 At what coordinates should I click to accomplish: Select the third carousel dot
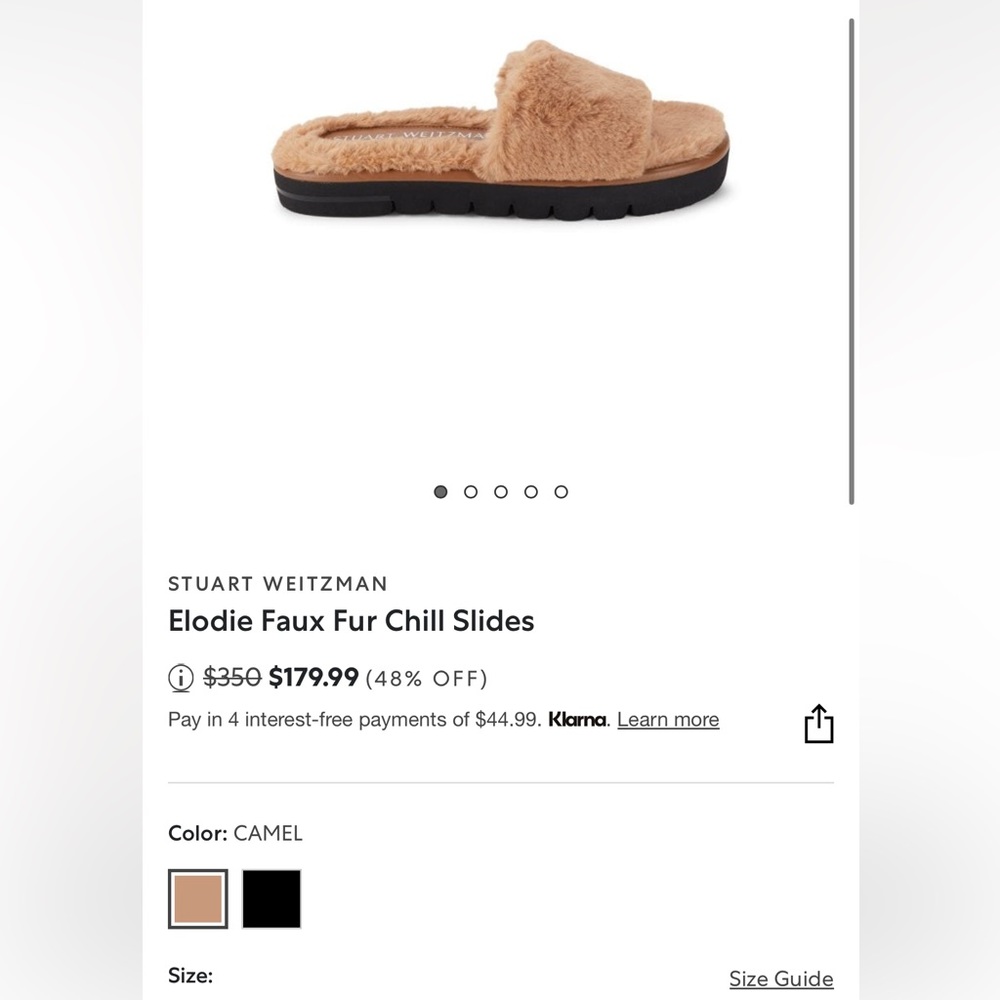(500, 492)
